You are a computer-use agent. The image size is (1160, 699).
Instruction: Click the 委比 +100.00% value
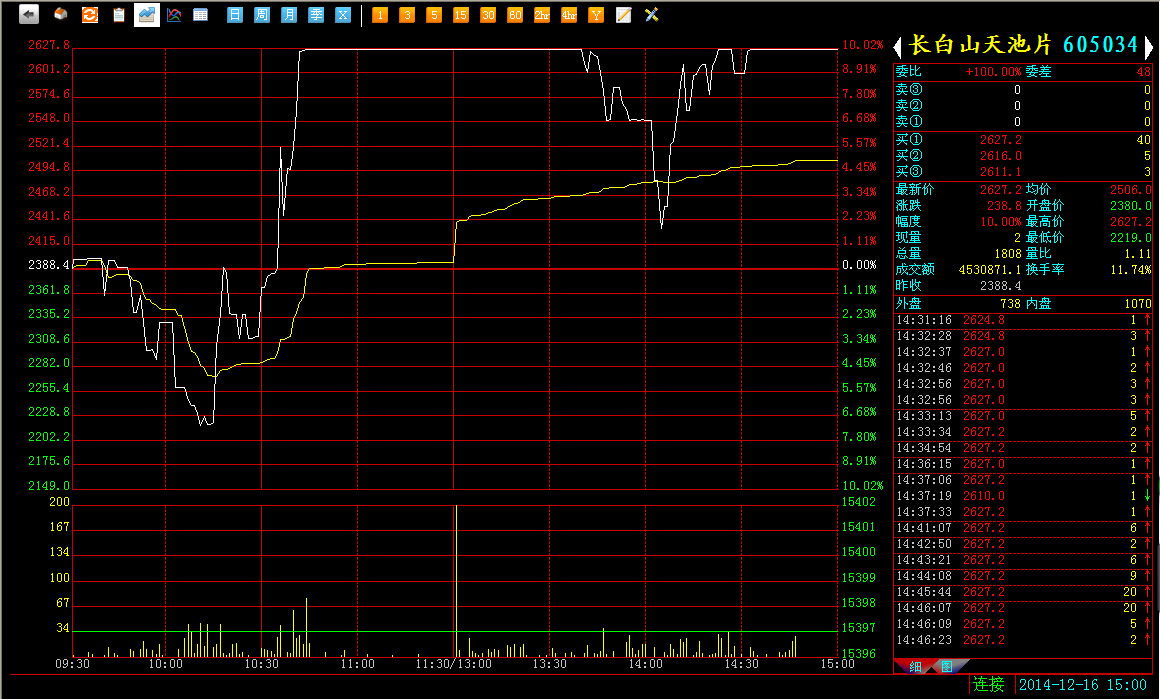pyautogui.click(x=994, y=72)
